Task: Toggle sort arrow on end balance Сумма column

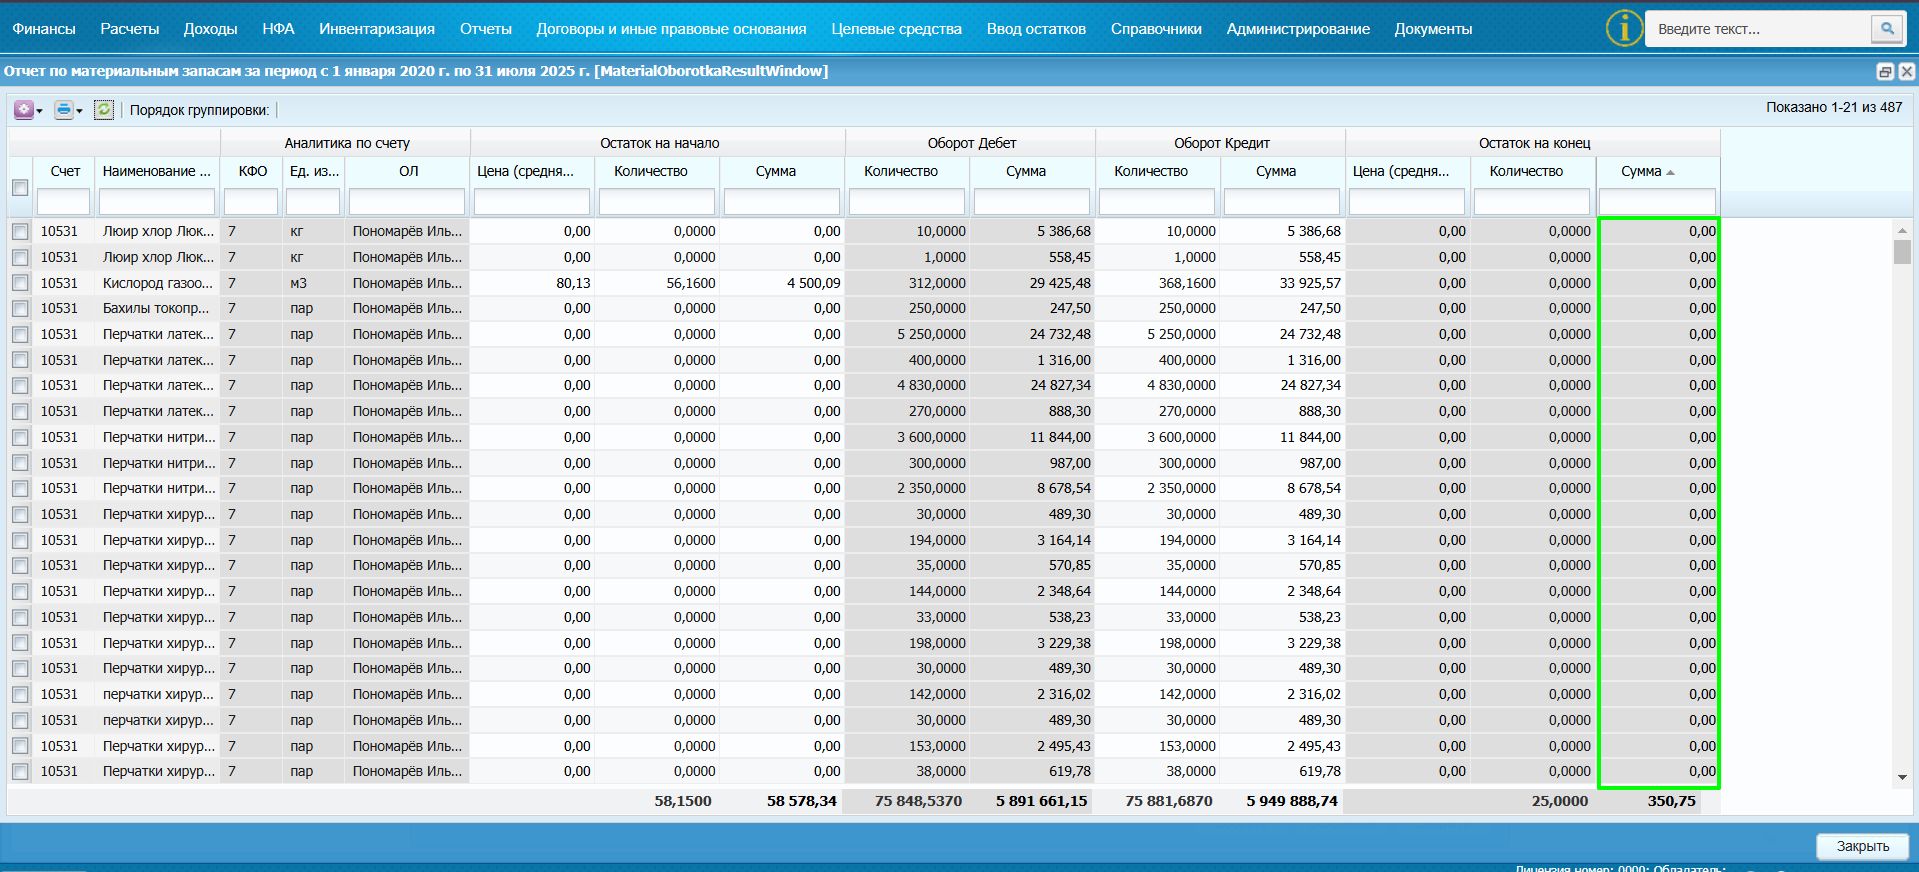Action: coord(1671,172)
